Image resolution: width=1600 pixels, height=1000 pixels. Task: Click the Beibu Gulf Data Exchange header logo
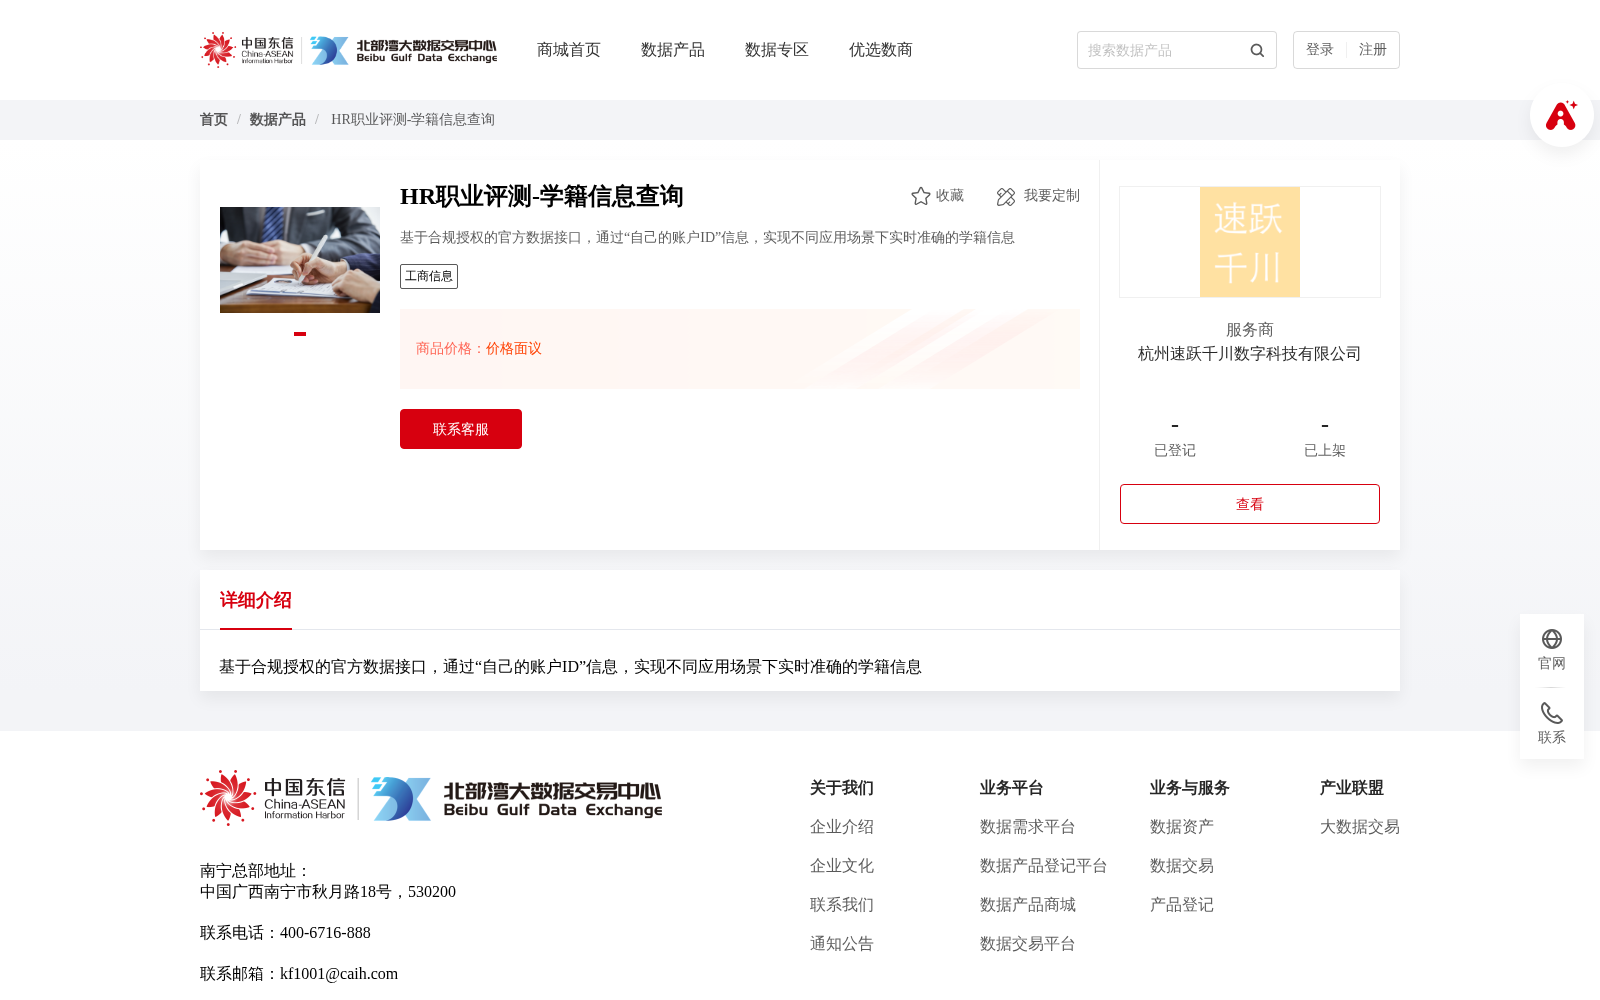(403, 50)
